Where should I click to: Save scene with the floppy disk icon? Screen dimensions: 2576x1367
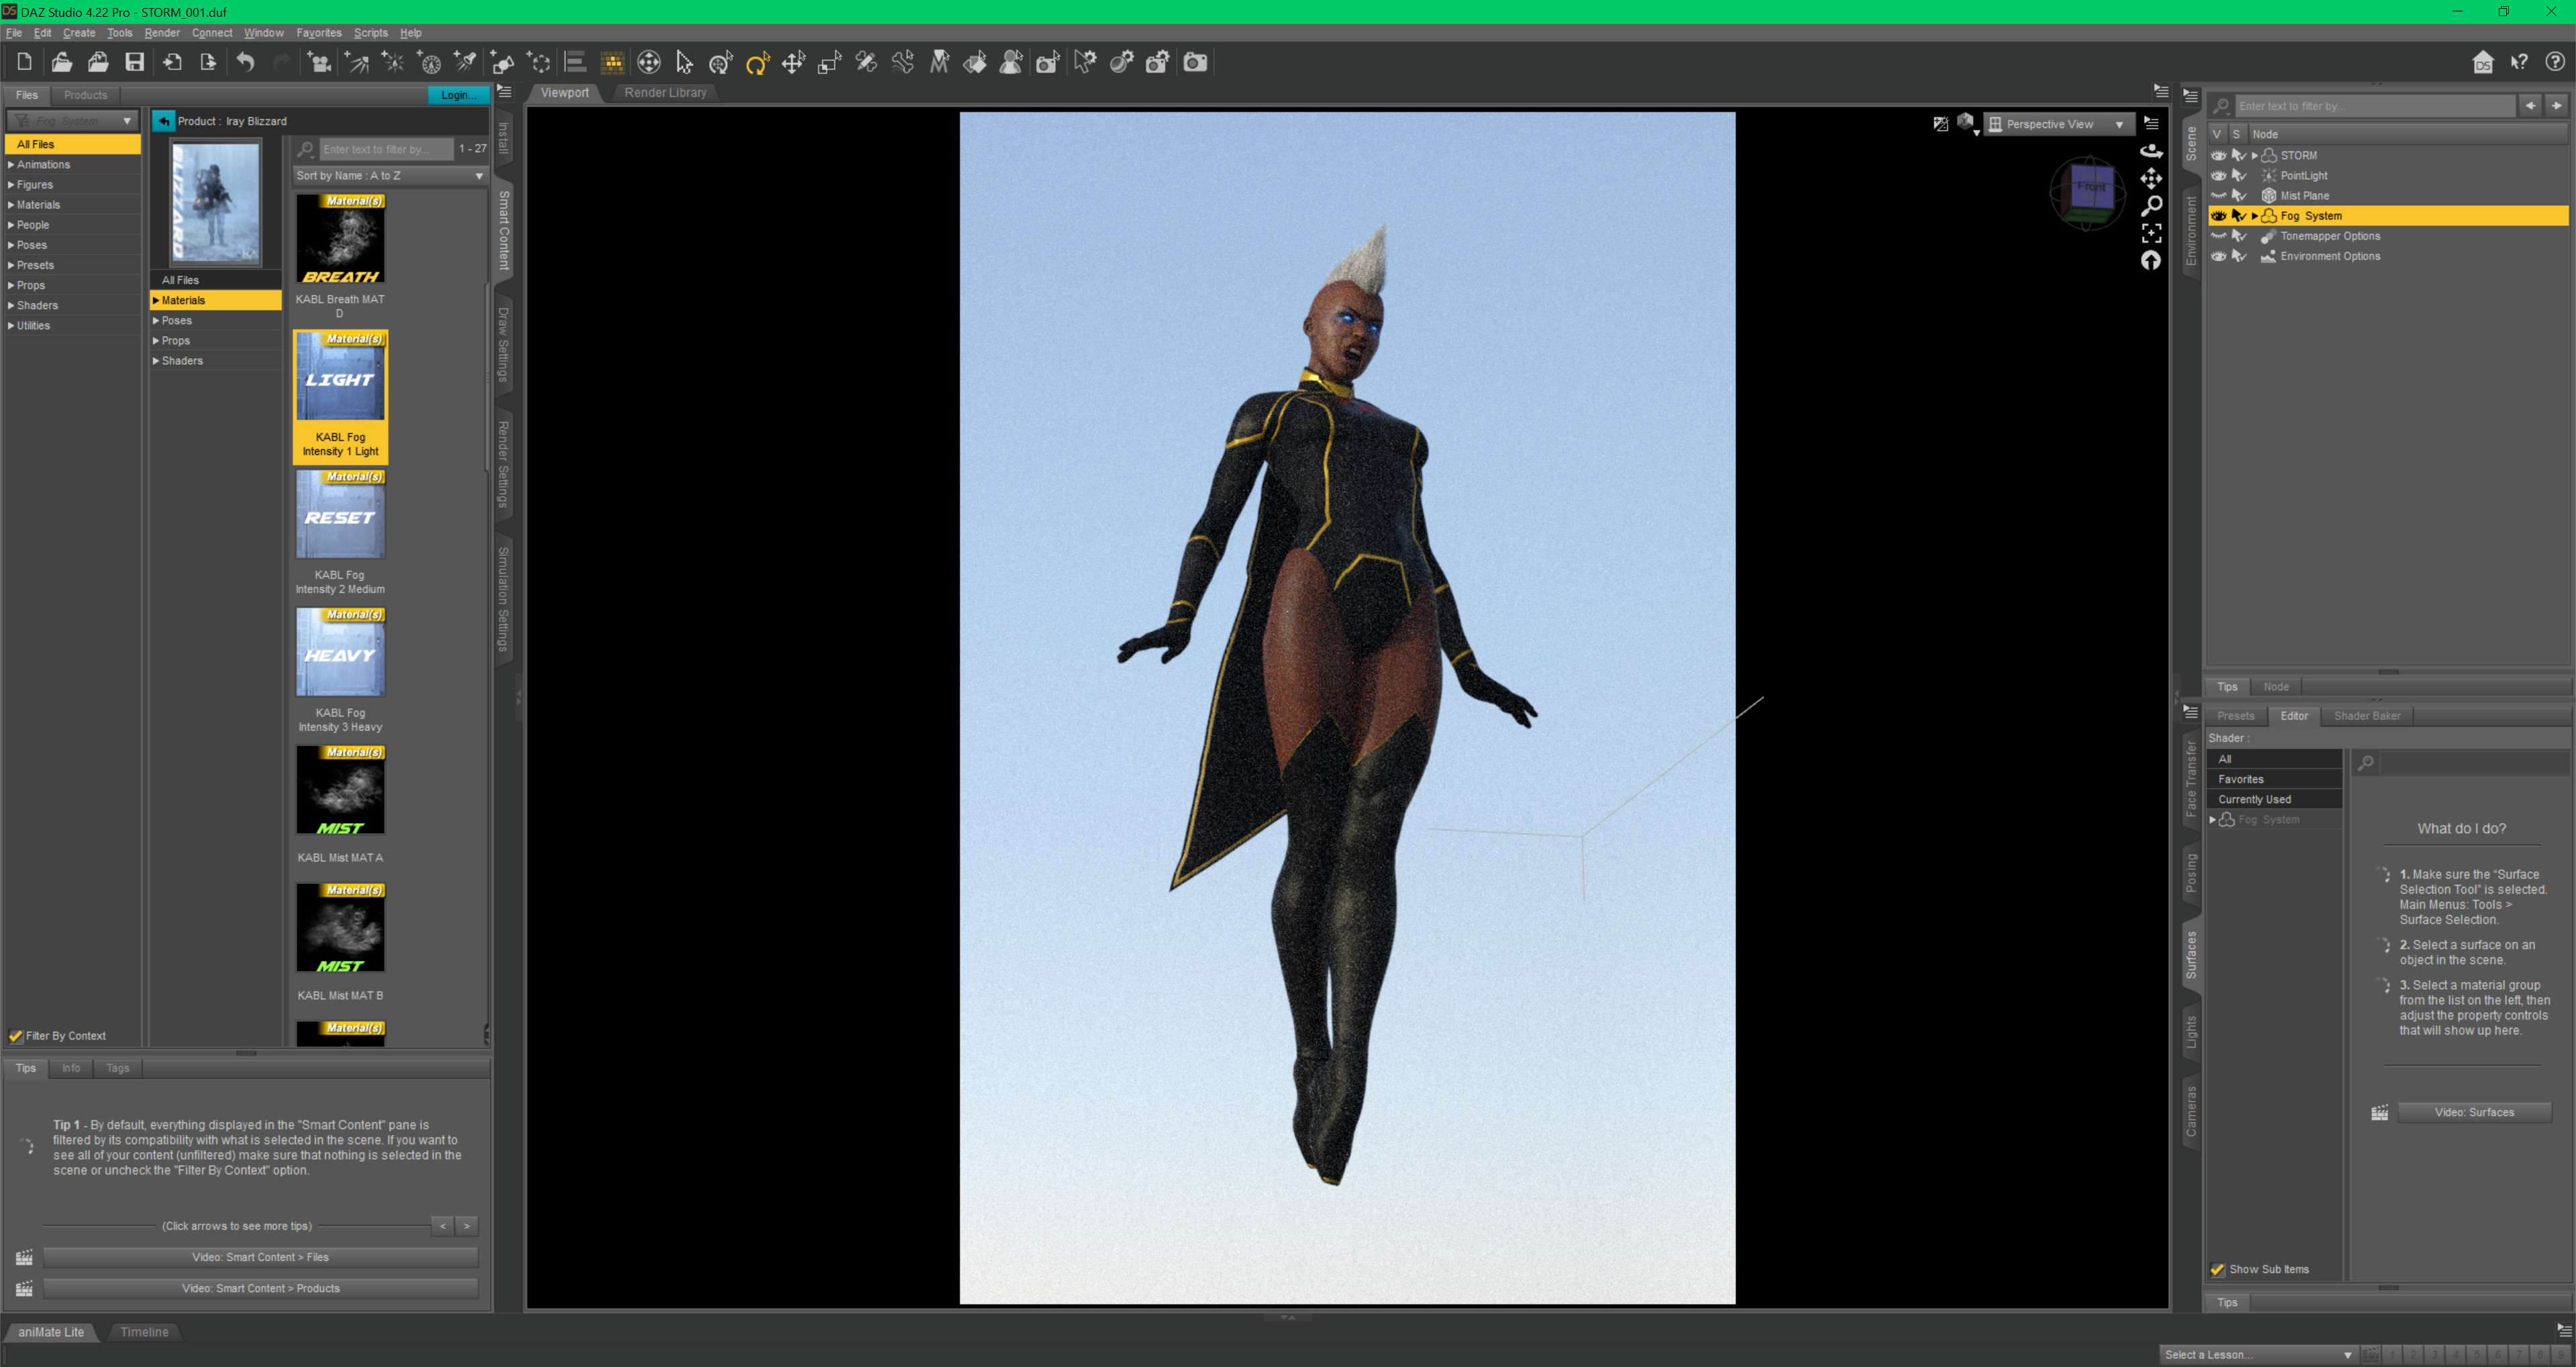(x=134, y=62)
